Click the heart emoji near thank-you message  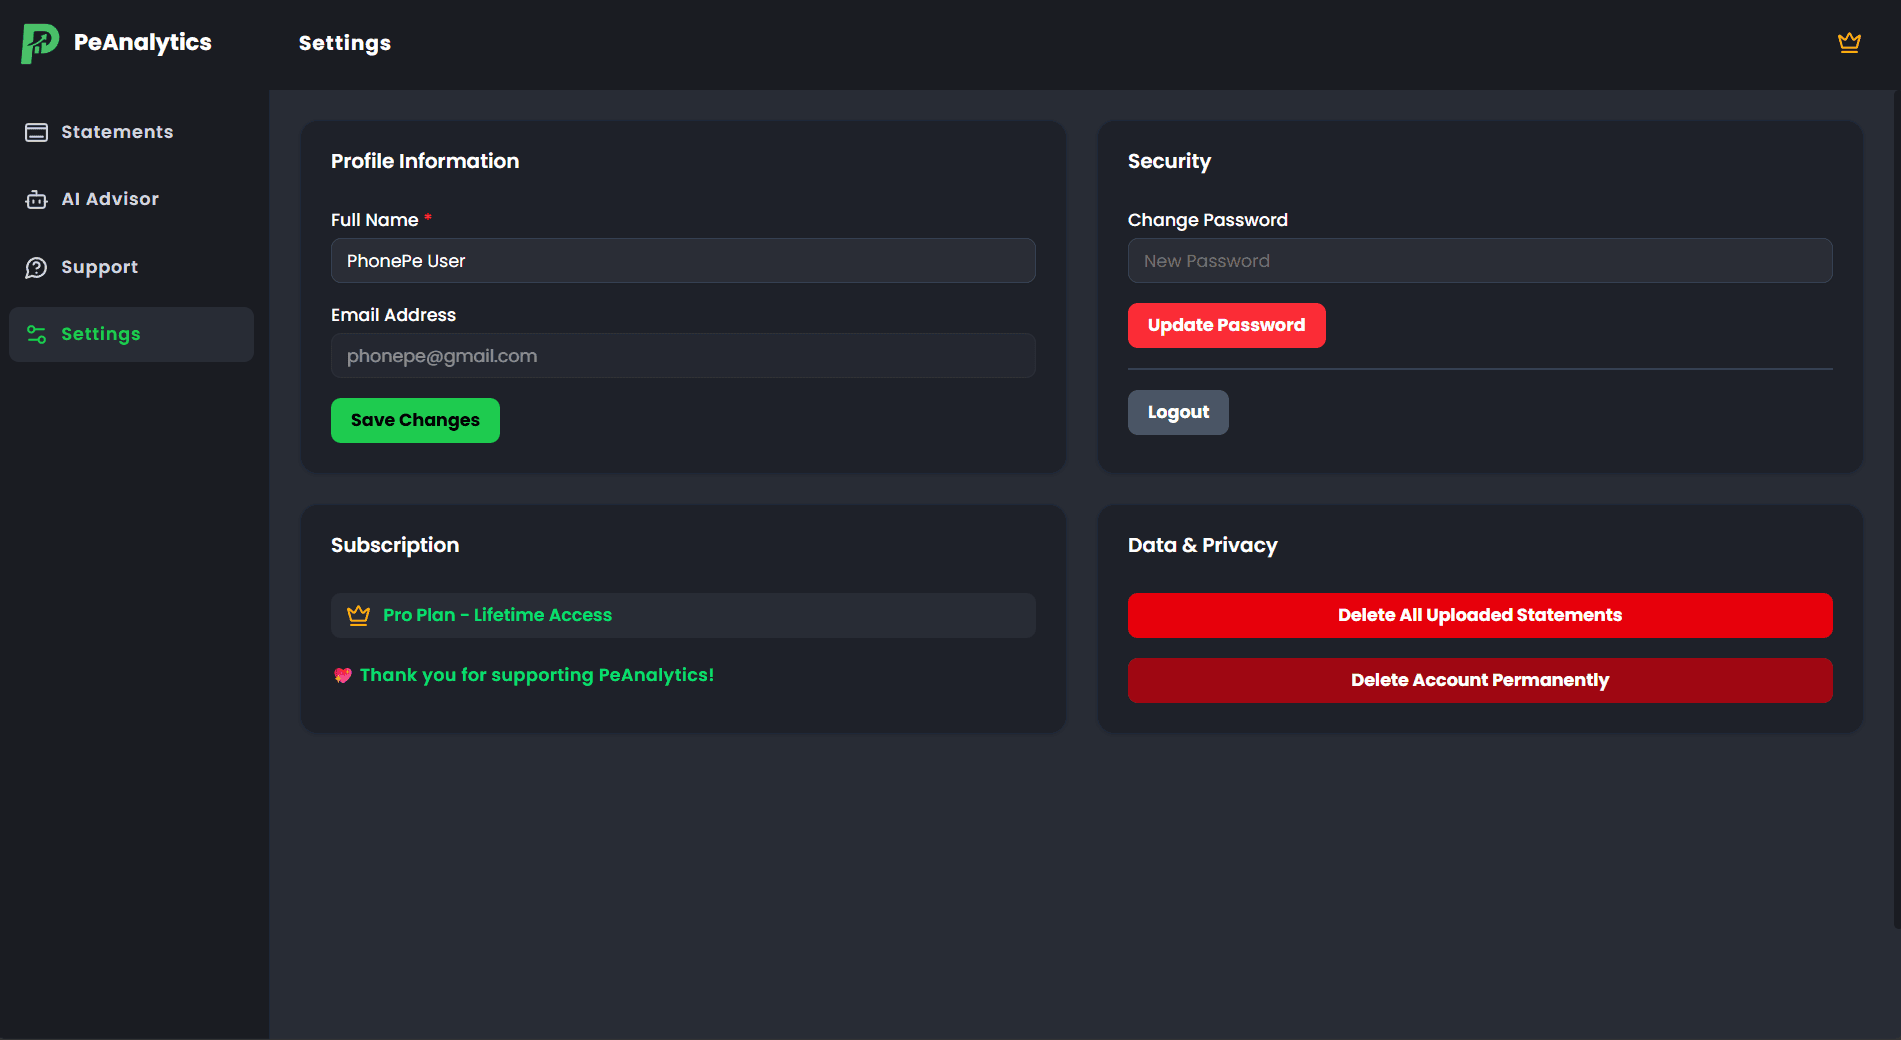(343, 676)
